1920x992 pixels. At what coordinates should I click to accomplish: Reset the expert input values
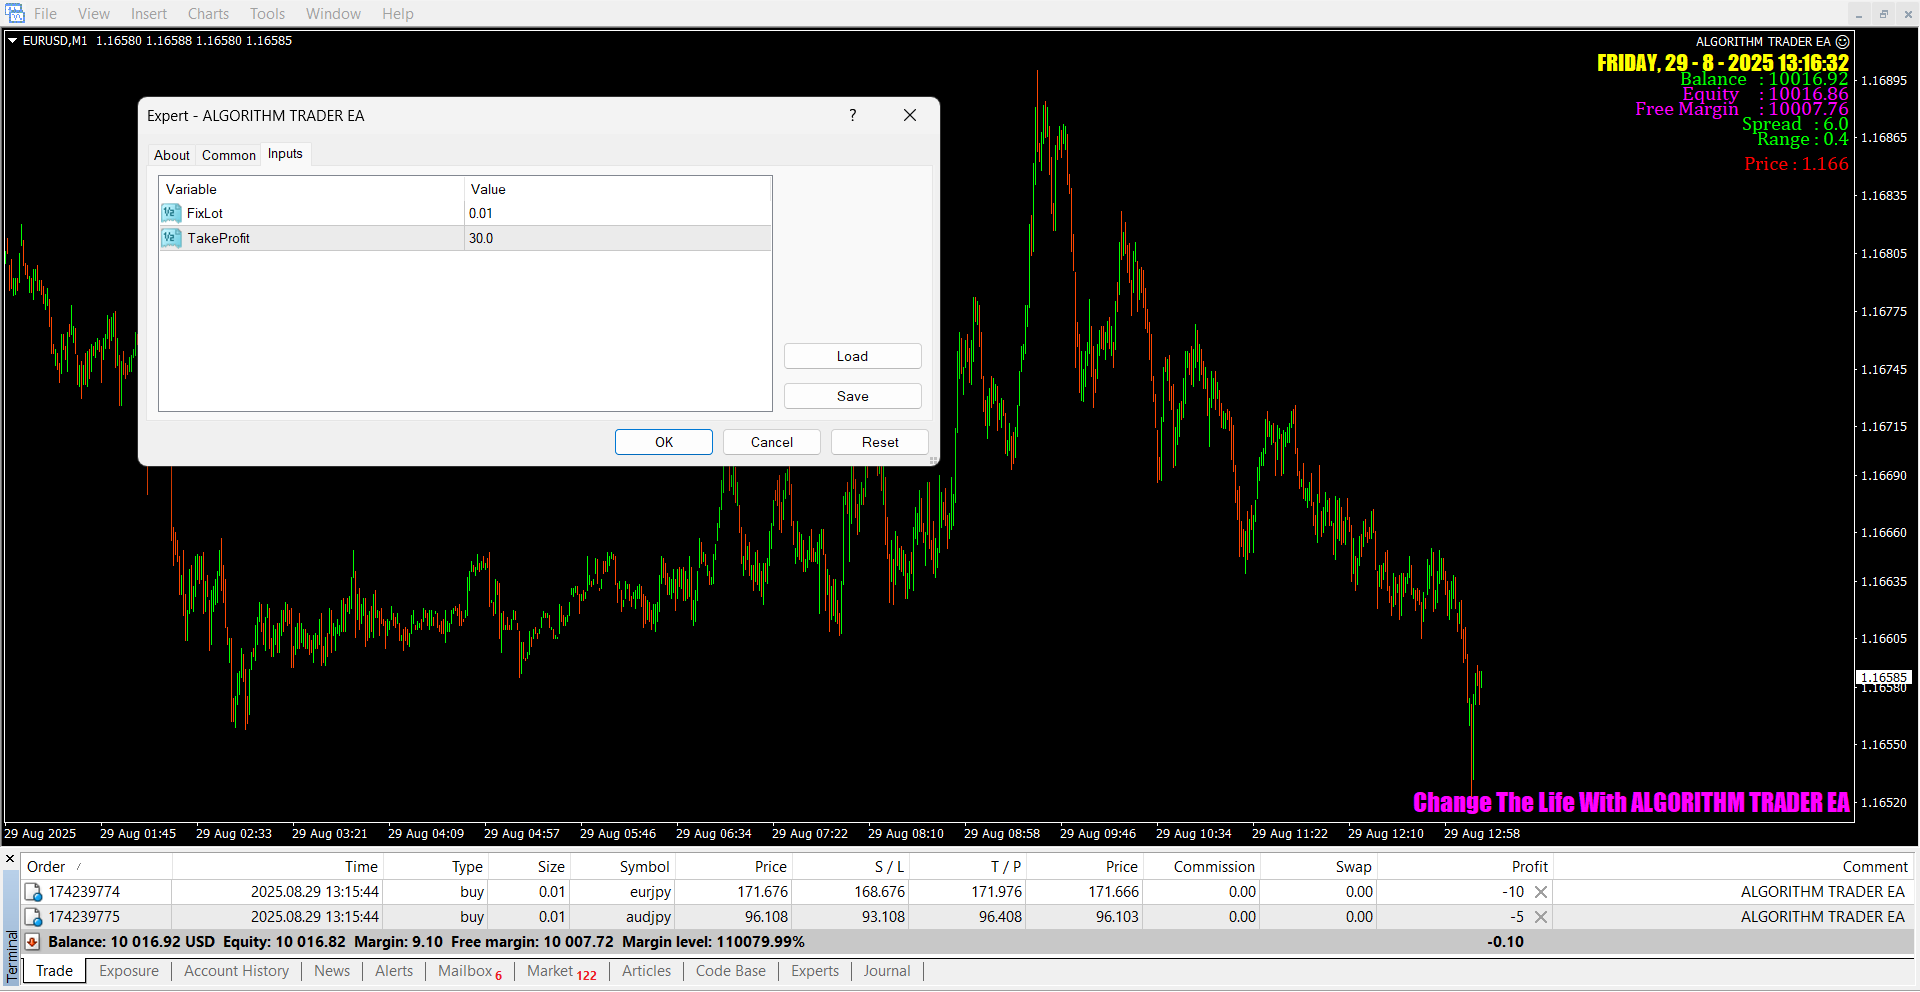click(880, 442)
